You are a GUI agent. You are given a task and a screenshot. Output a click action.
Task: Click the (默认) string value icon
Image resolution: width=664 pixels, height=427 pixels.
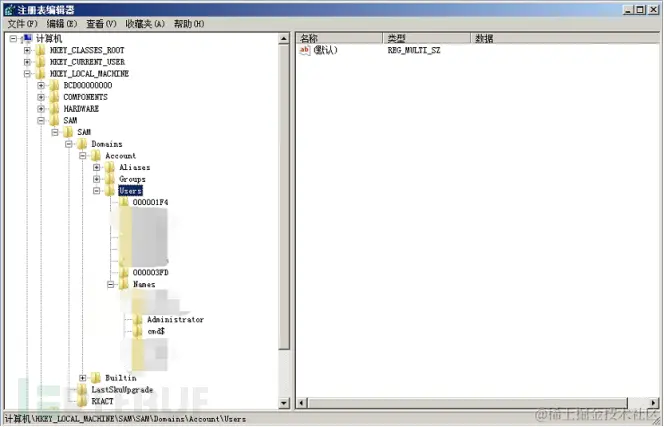click(x=304, y=50)
